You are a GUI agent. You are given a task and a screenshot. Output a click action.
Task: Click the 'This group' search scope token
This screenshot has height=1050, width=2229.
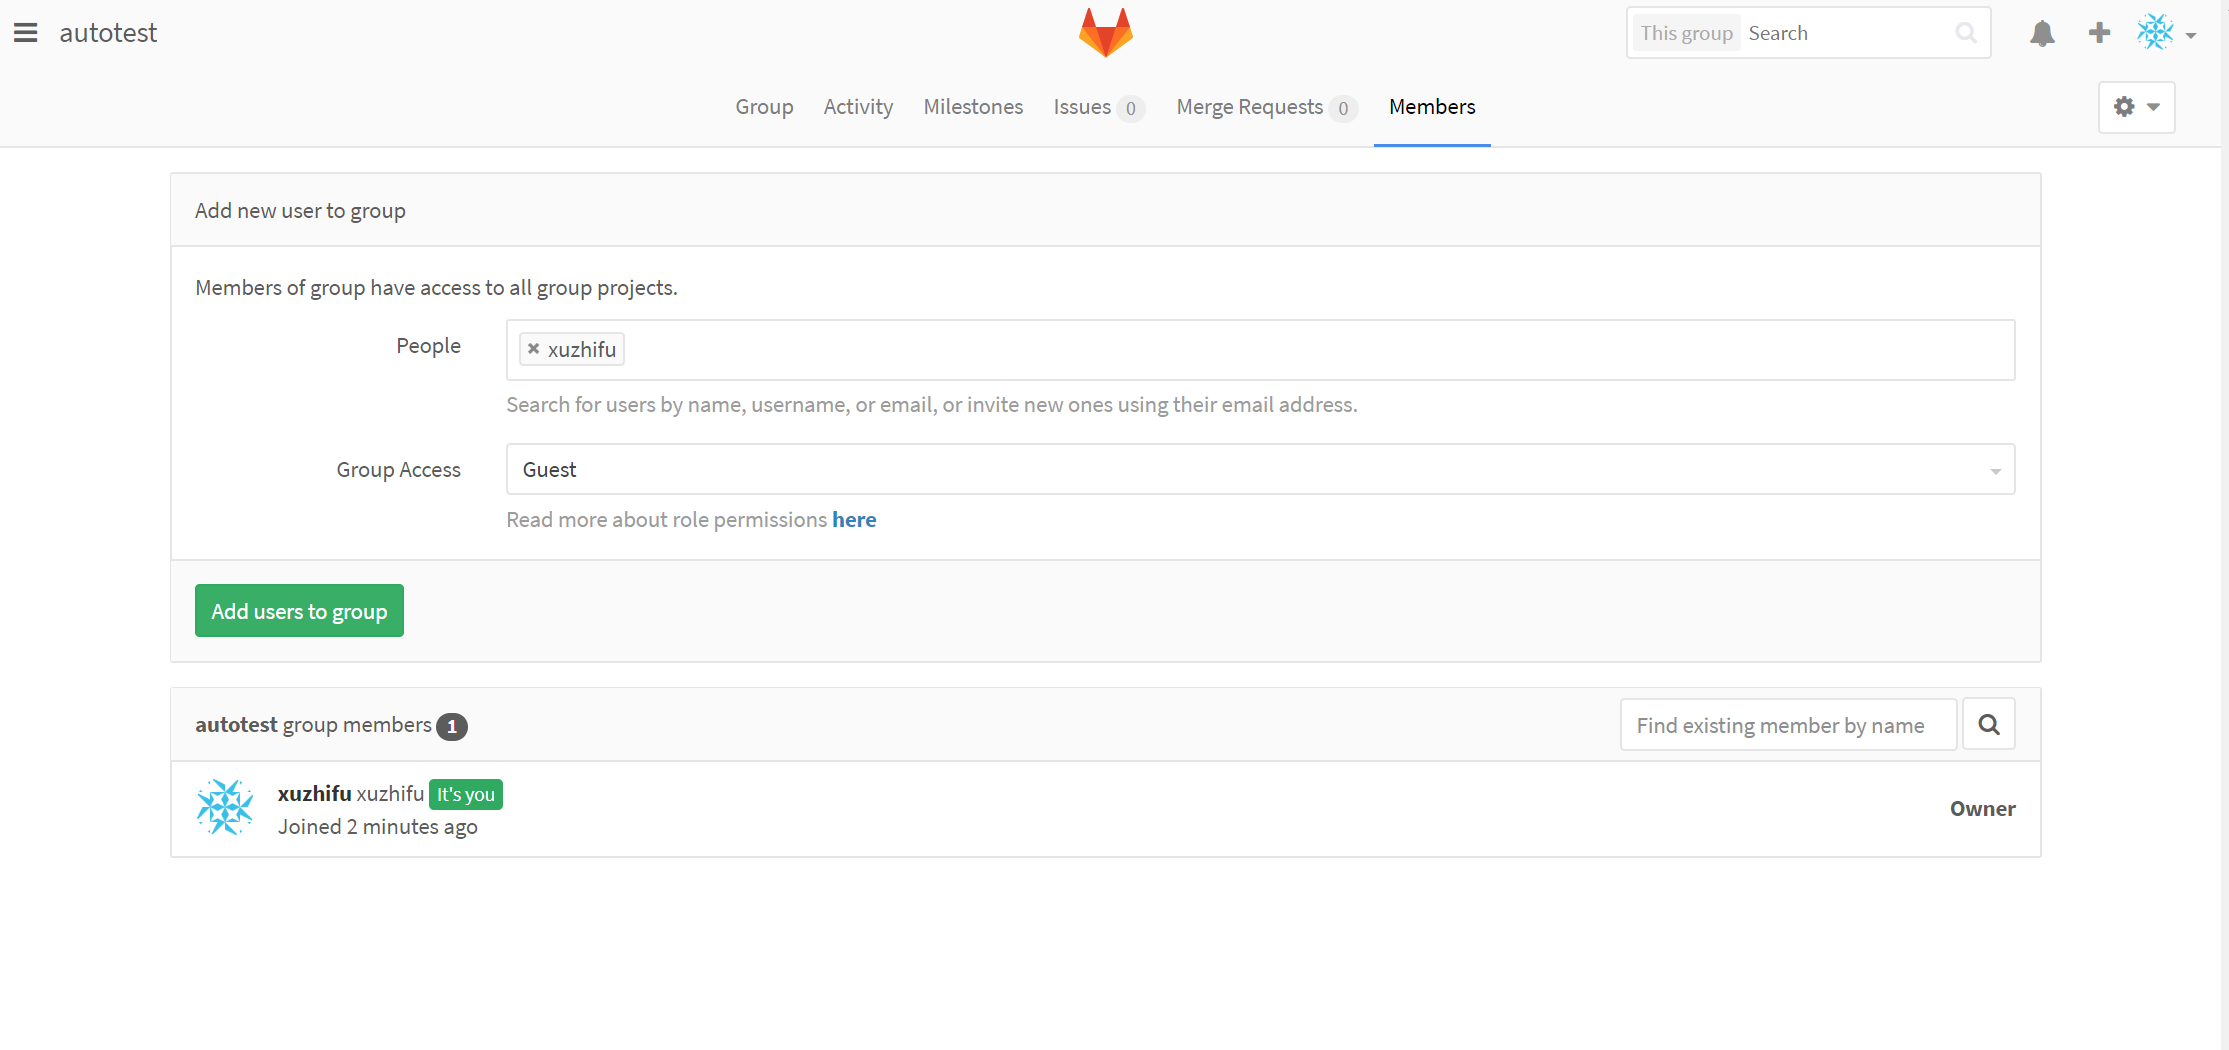(1686, 32)
